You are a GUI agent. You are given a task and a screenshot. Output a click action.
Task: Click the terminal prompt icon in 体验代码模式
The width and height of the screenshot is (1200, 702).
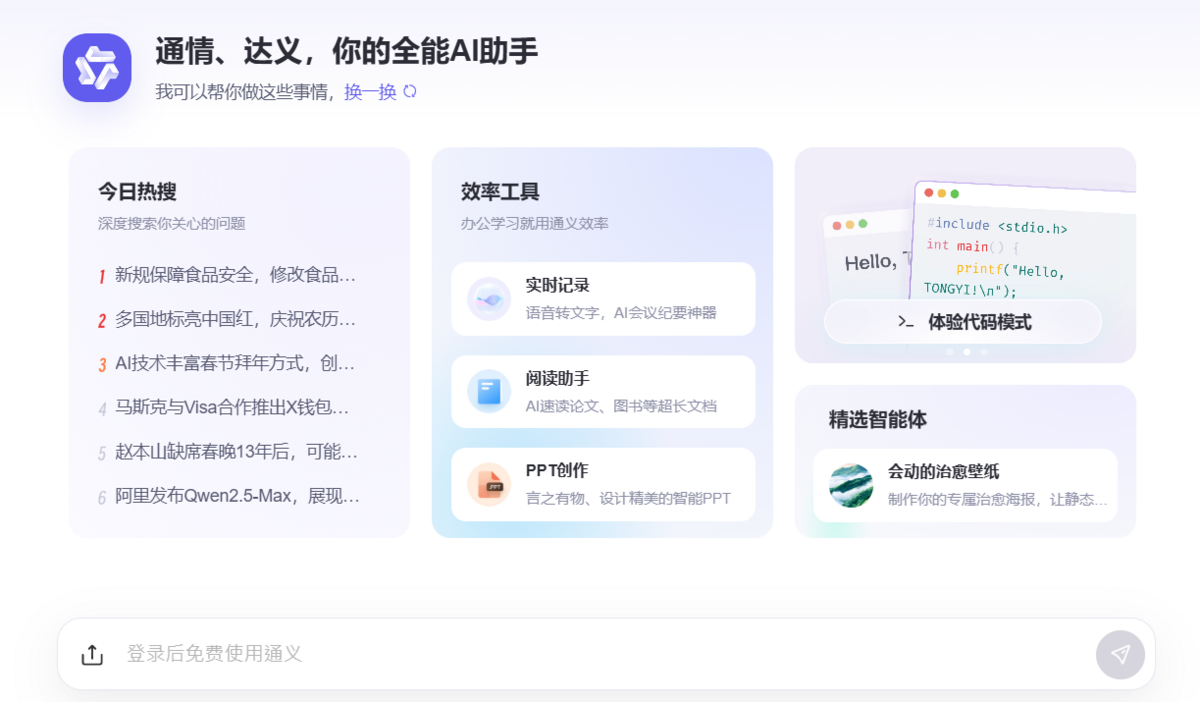point(906,322)
